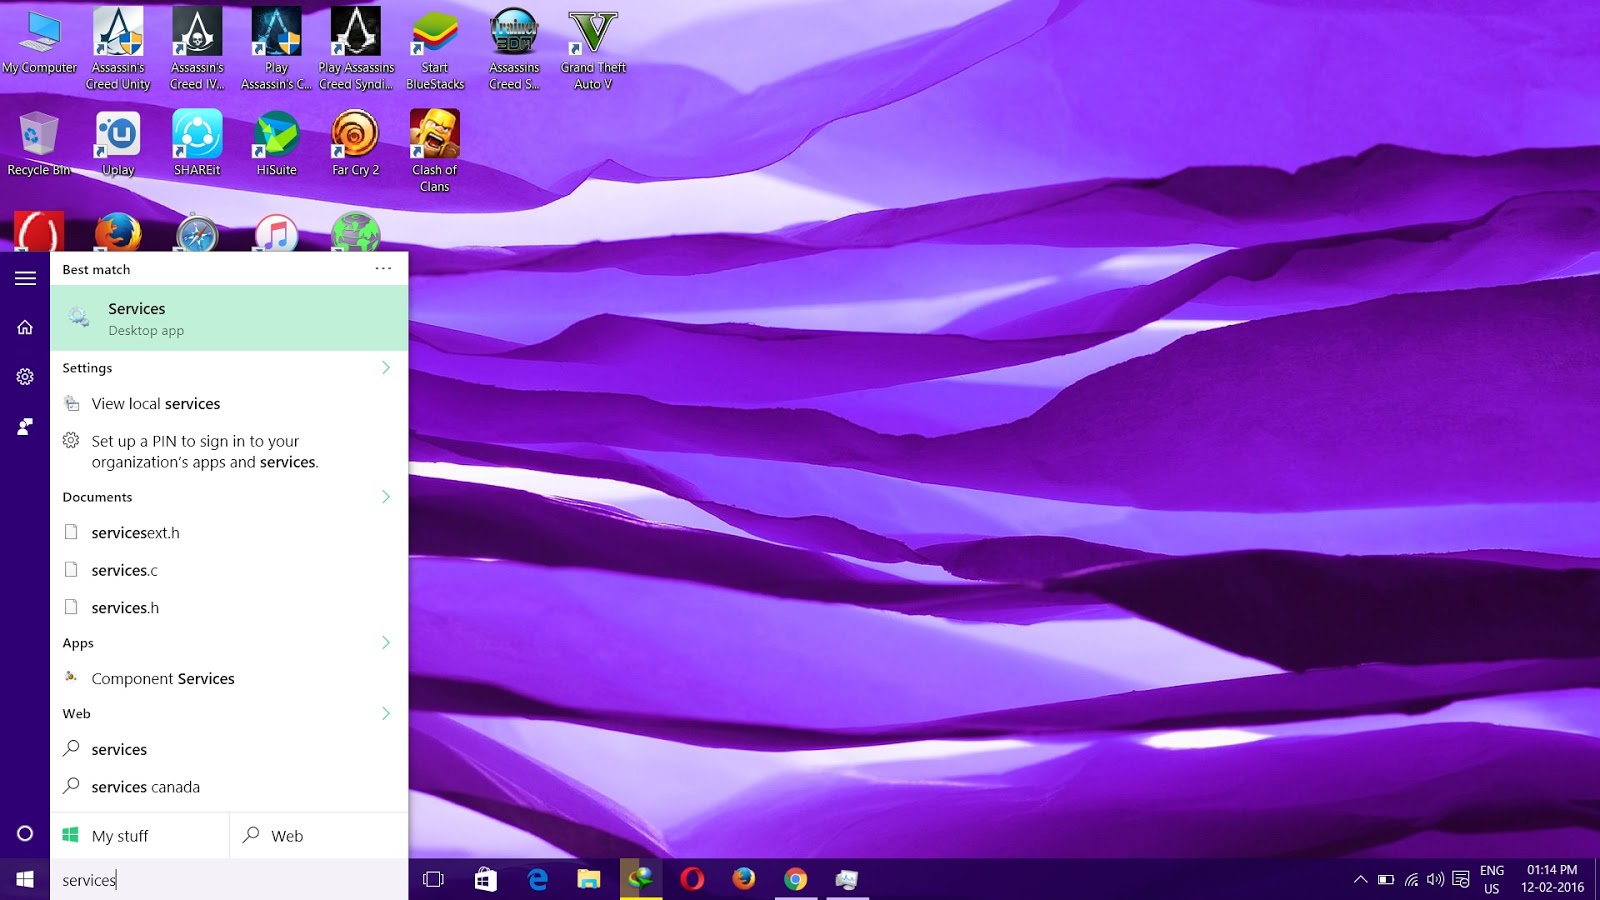
Task: Open the more options ellipsis beside Best match
Action: click(383, 269)
